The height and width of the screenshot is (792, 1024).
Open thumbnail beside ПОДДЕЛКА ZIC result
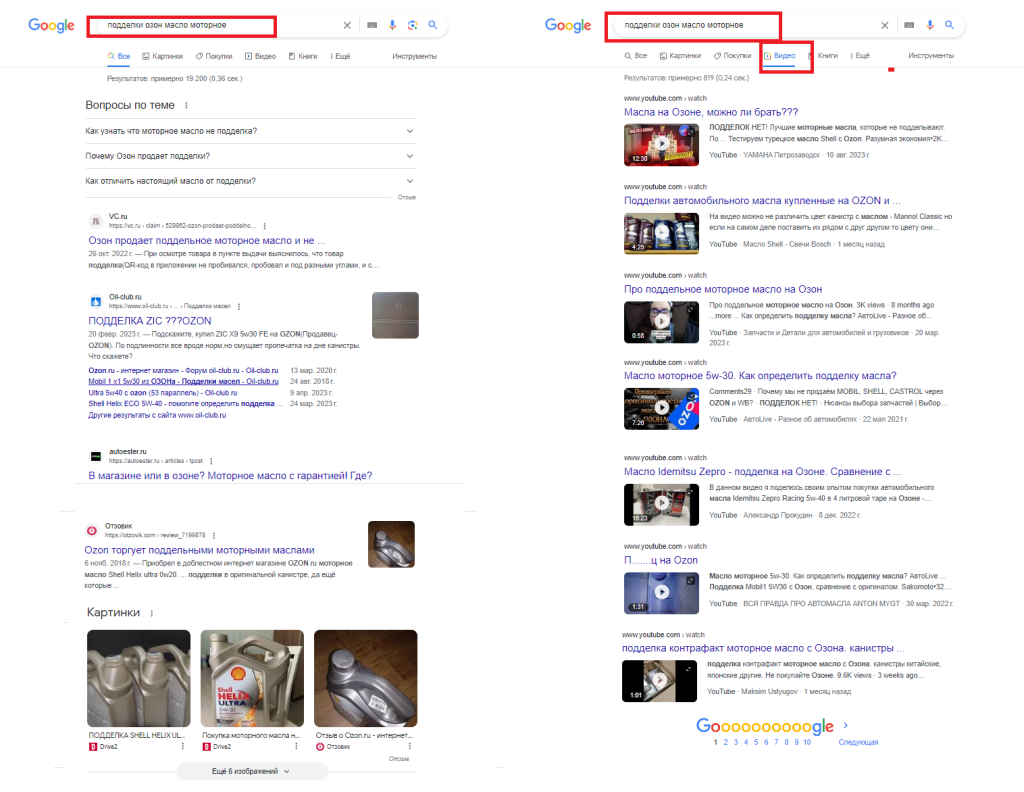tap(395, 315)
